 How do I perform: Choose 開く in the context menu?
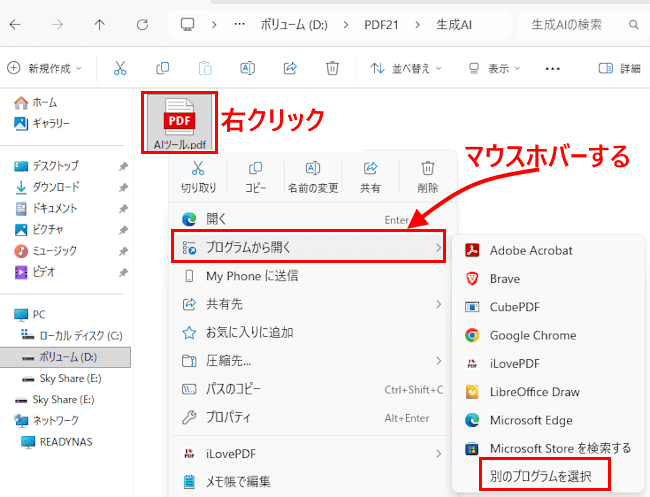(x=309, y=219)
